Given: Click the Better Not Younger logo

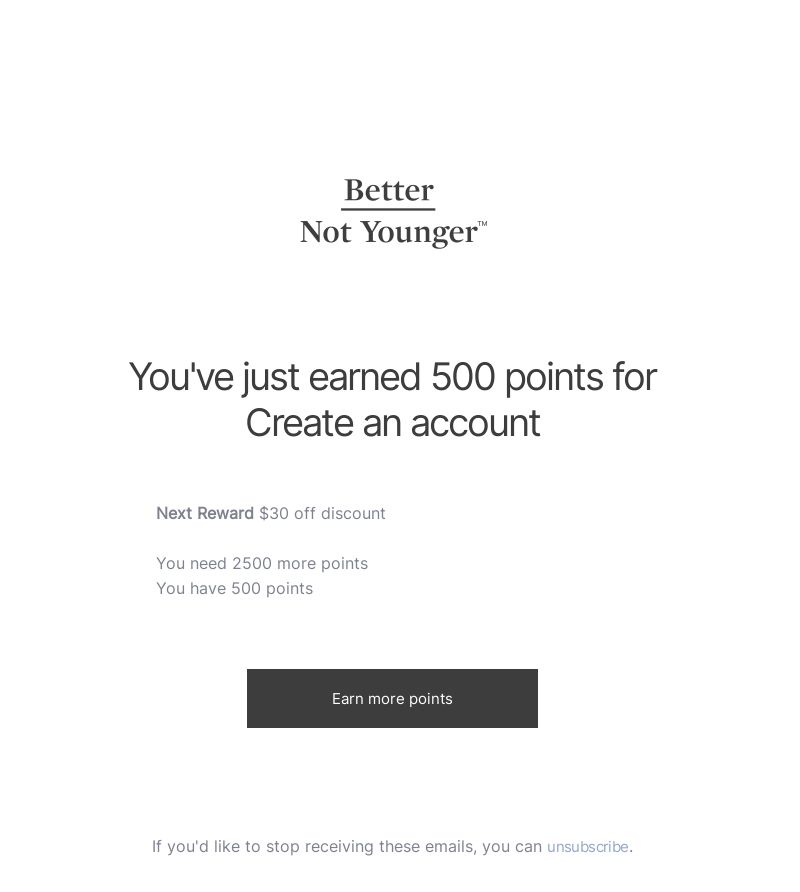Looking at the screenshot, I should click(x=393, y=212).
